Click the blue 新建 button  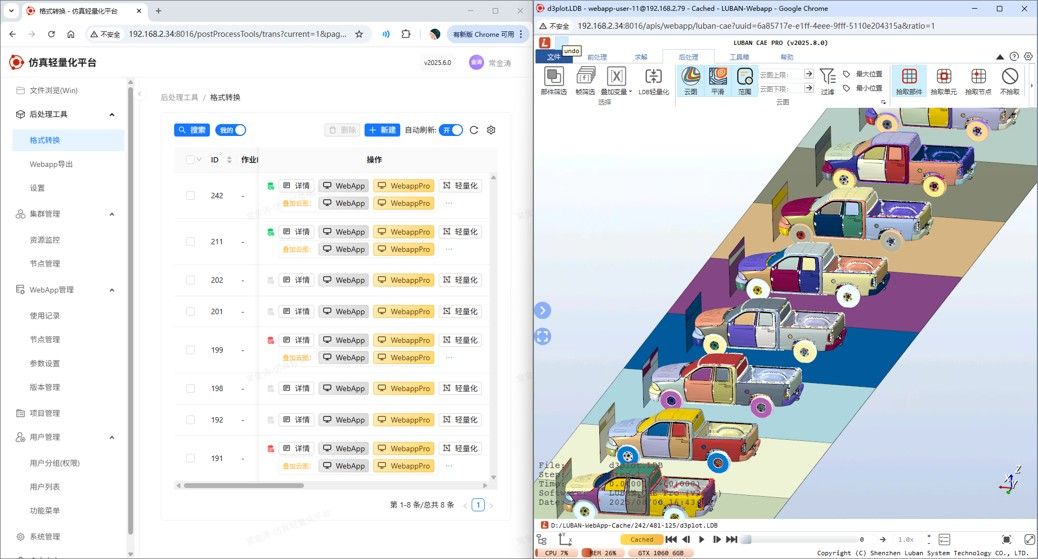[x=382, y=130]
